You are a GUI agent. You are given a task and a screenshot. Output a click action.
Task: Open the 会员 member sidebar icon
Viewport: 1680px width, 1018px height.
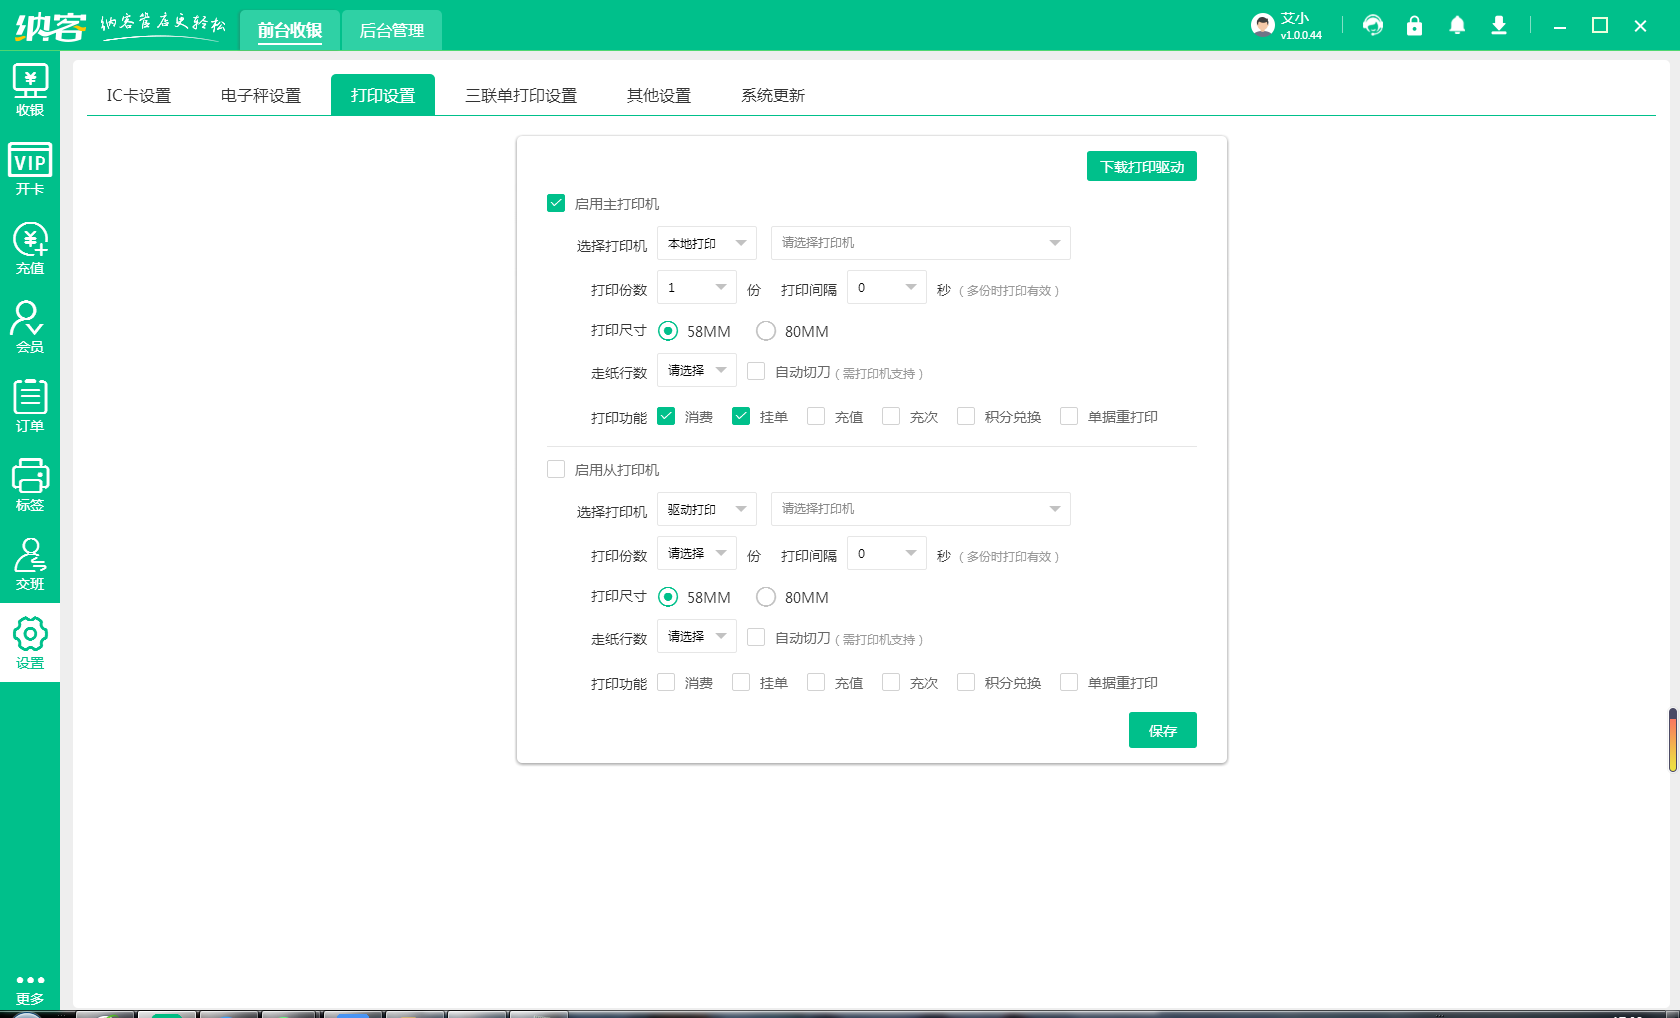point(30,327)
